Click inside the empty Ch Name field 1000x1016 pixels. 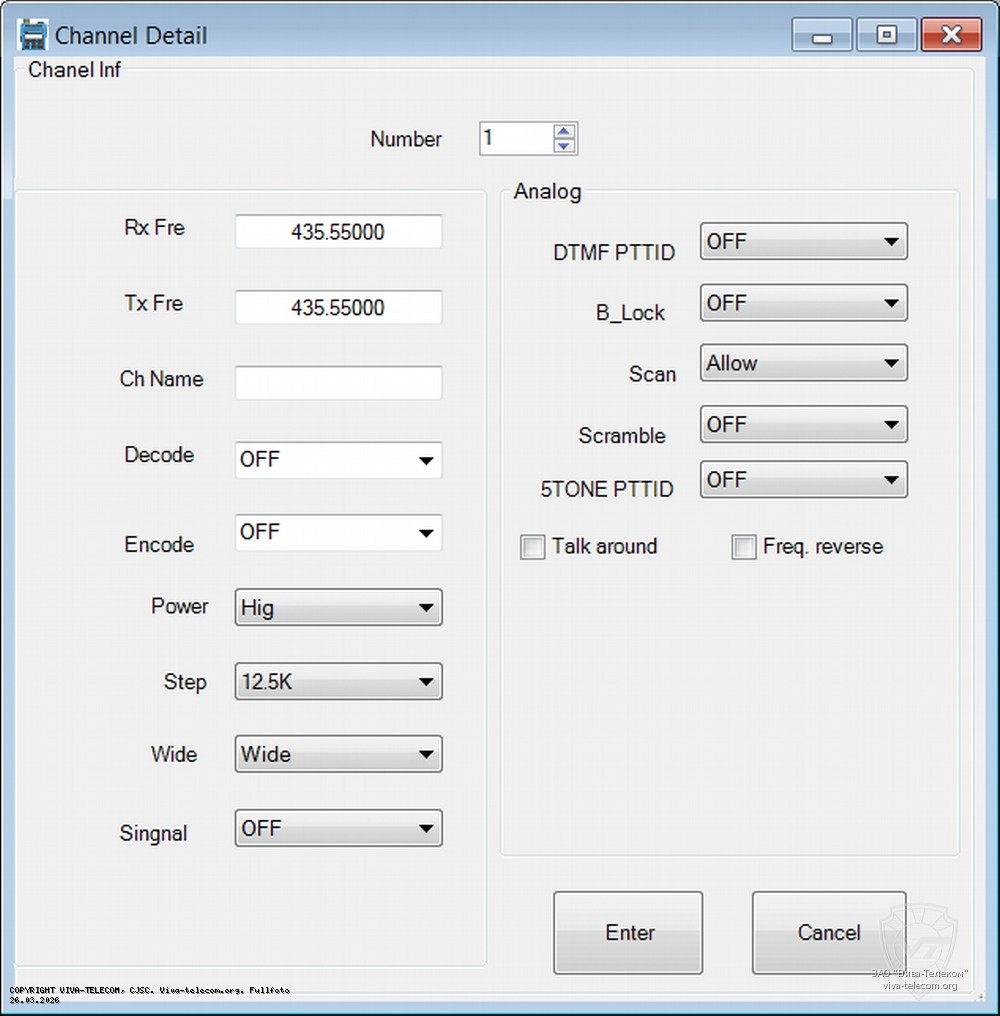[x=338, y=382]
